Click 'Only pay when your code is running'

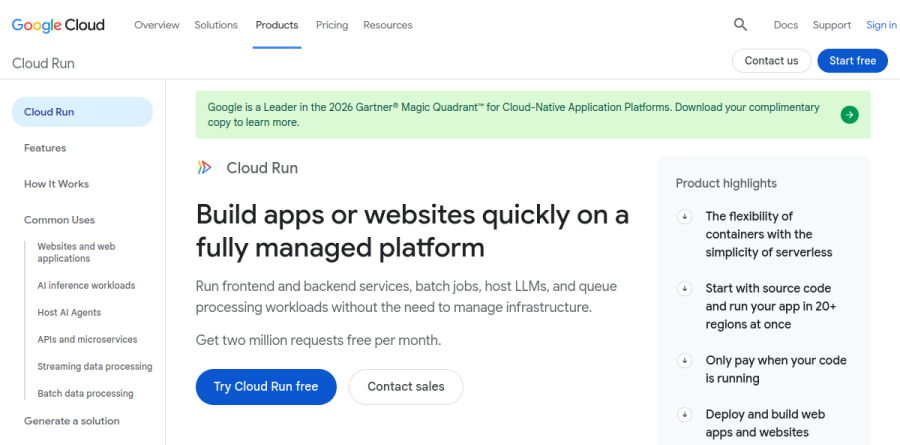(776, 369)
